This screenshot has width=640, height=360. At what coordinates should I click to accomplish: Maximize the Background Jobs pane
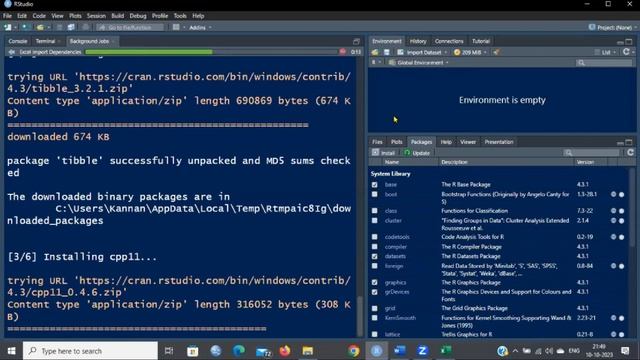tap(356, 41)
